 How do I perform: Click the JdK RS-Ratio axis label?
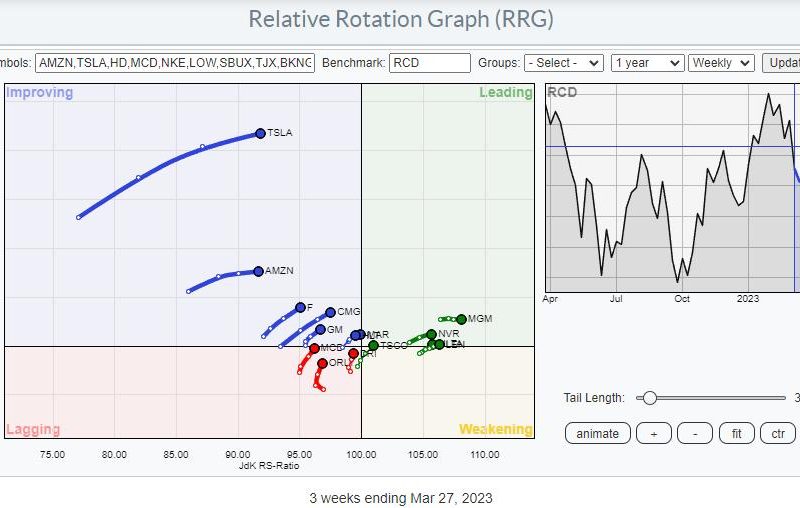pyautogui.click(x=269, y=466)
